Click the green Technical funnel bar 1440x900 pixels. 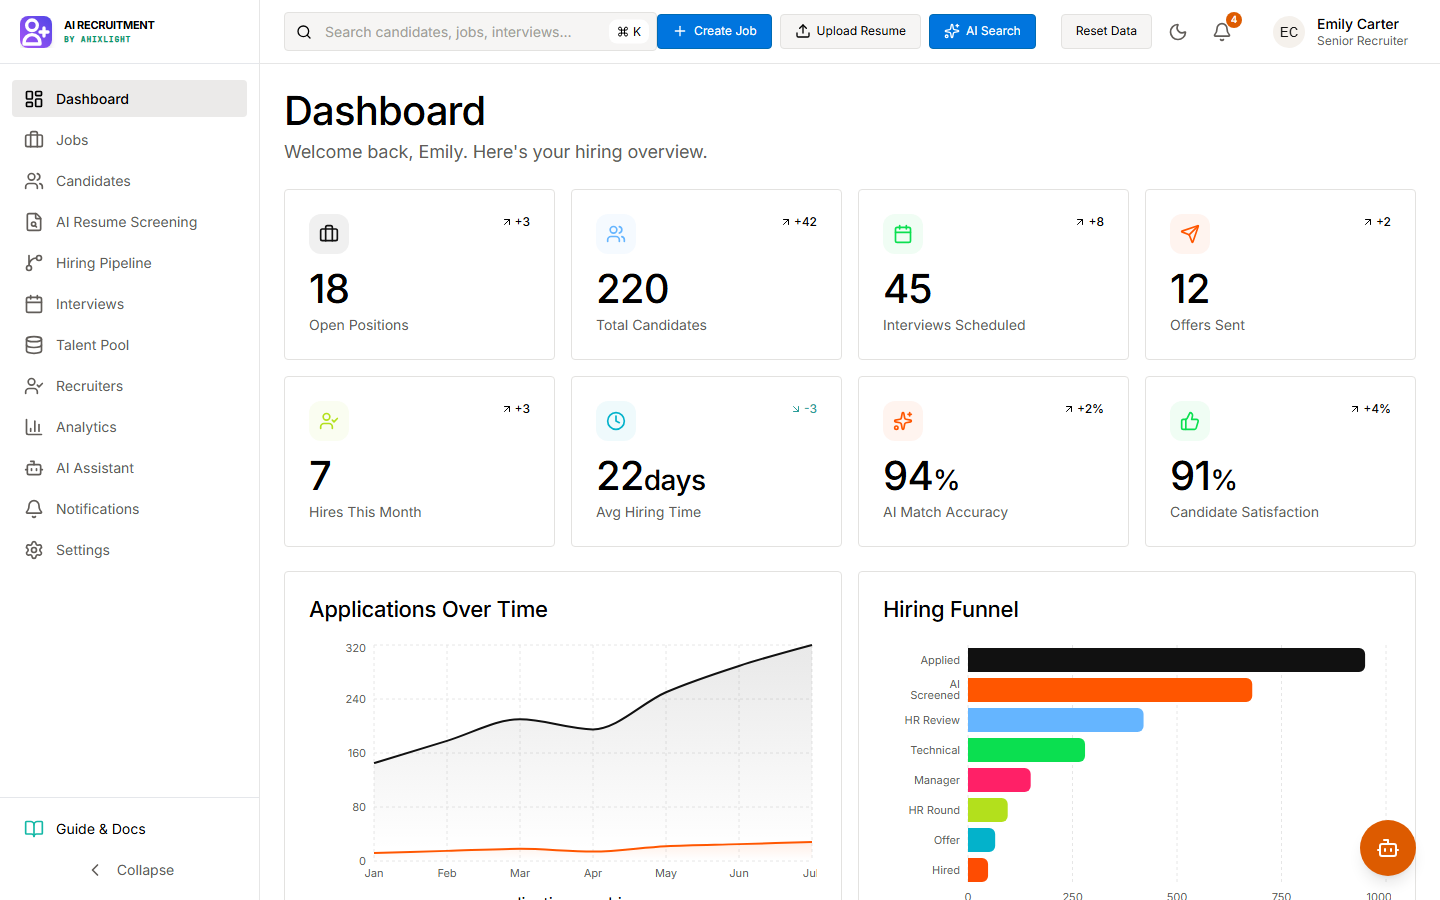click(x=1026, y=750)
